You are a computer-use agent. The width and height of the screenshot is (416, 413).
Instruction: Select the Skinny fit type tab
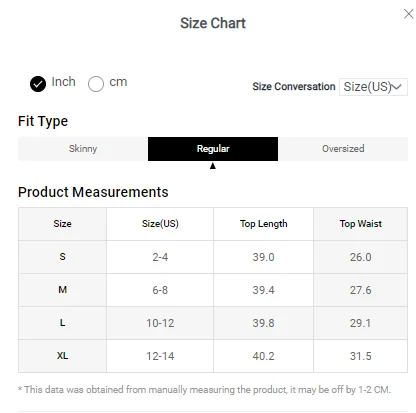pyautogui.click(x=83, y=149)
